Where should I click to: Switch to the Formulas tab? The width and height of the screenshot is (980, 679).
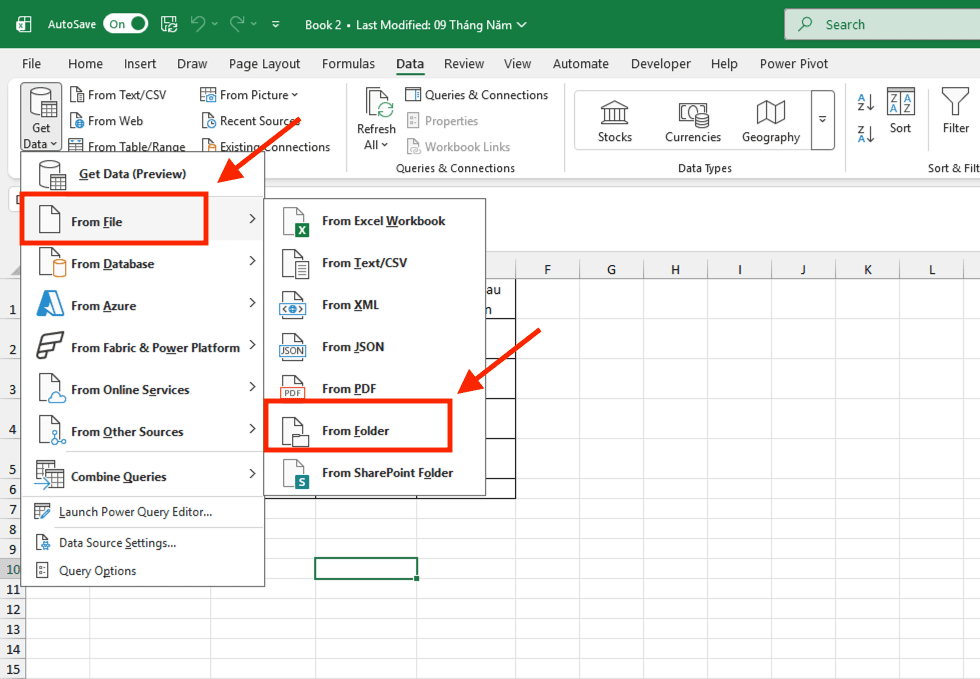(348, 64)
